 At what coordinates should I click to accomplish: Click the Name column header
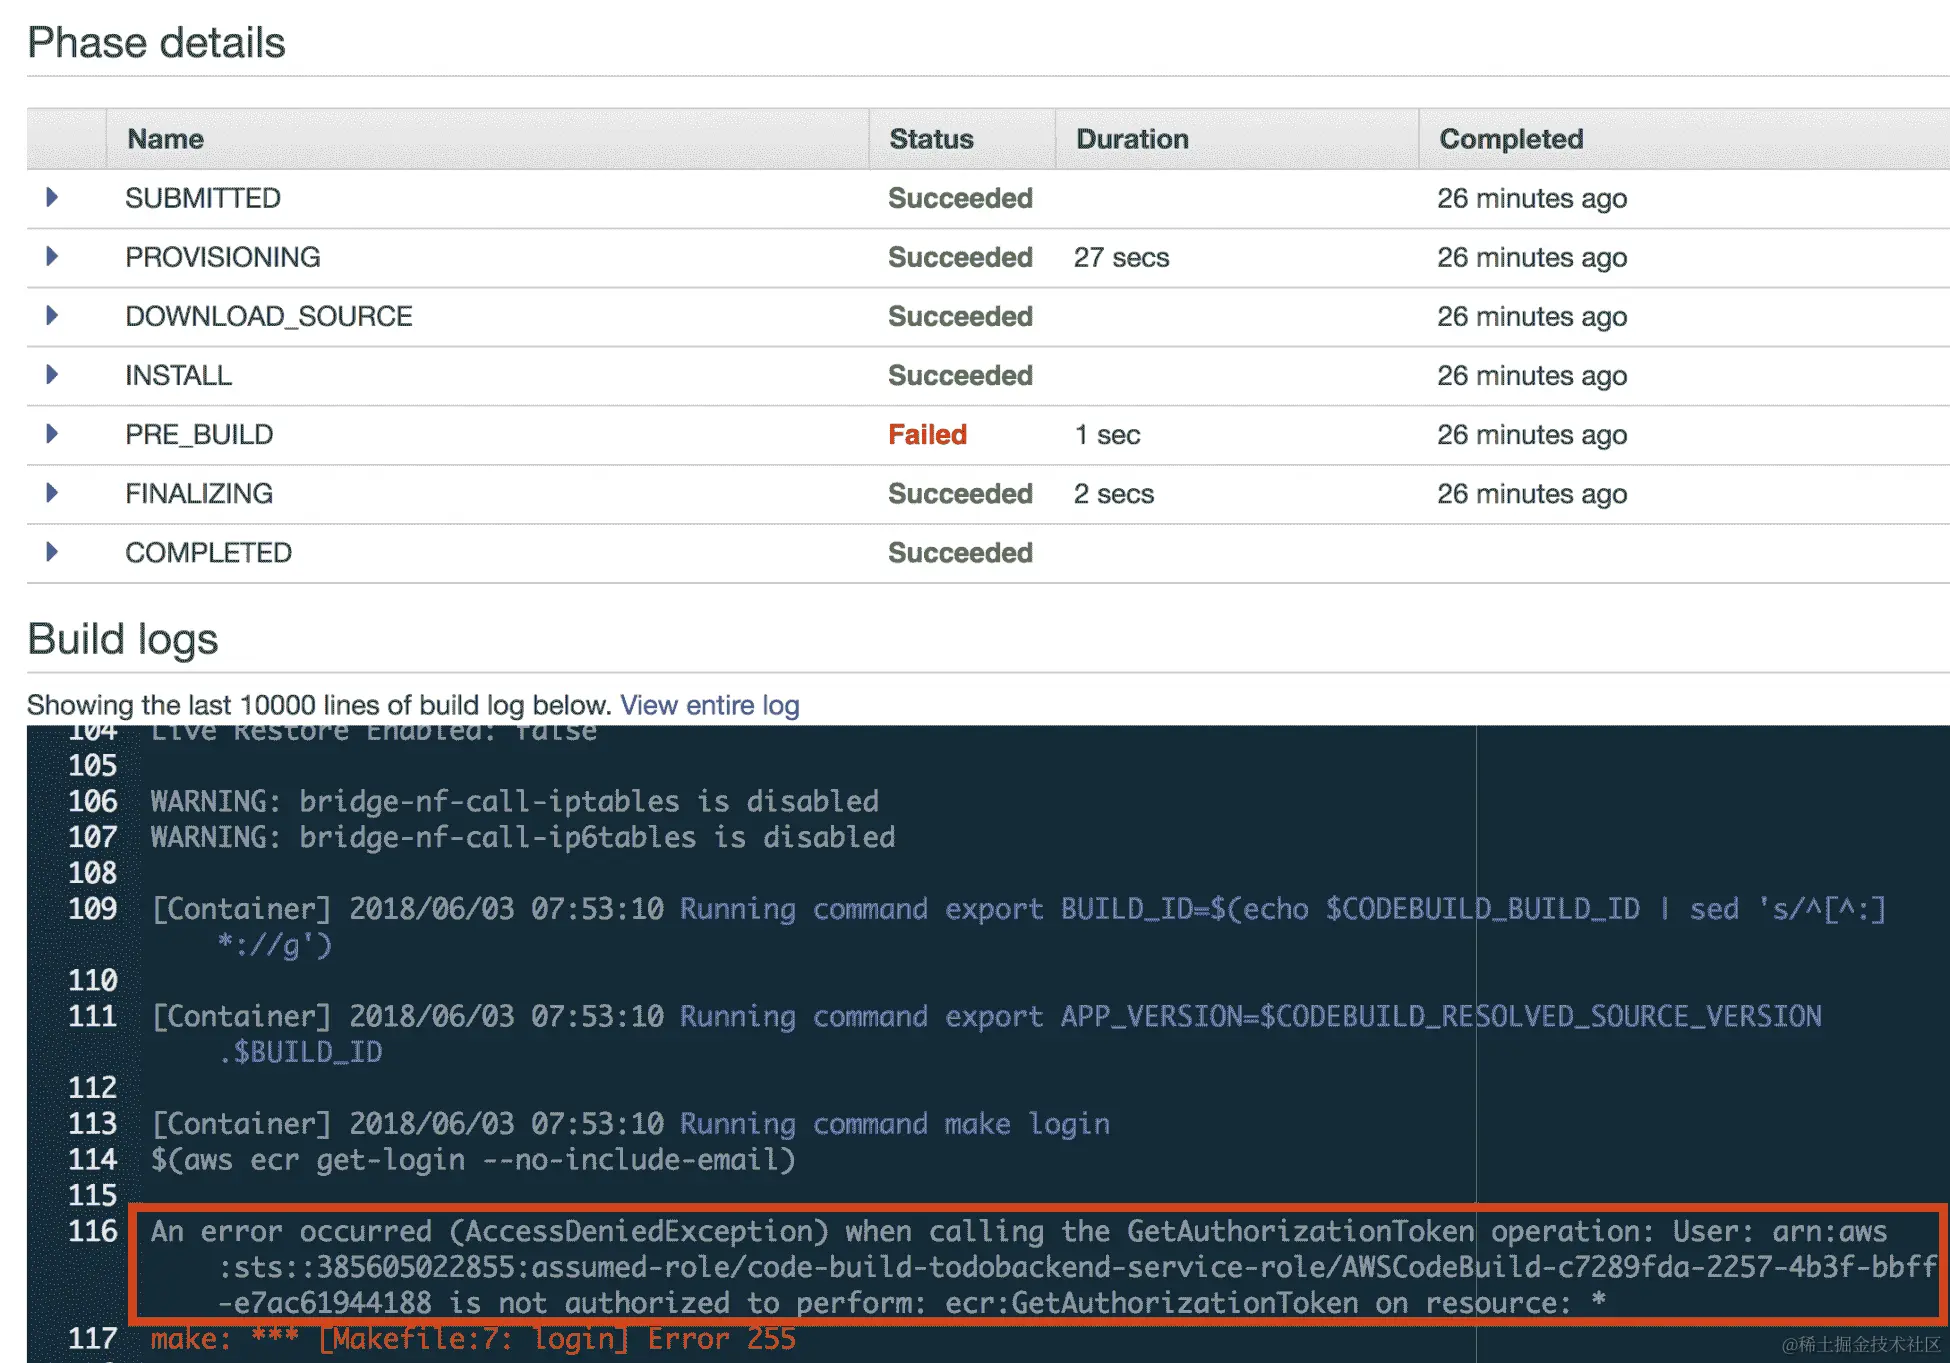[165, 139]
